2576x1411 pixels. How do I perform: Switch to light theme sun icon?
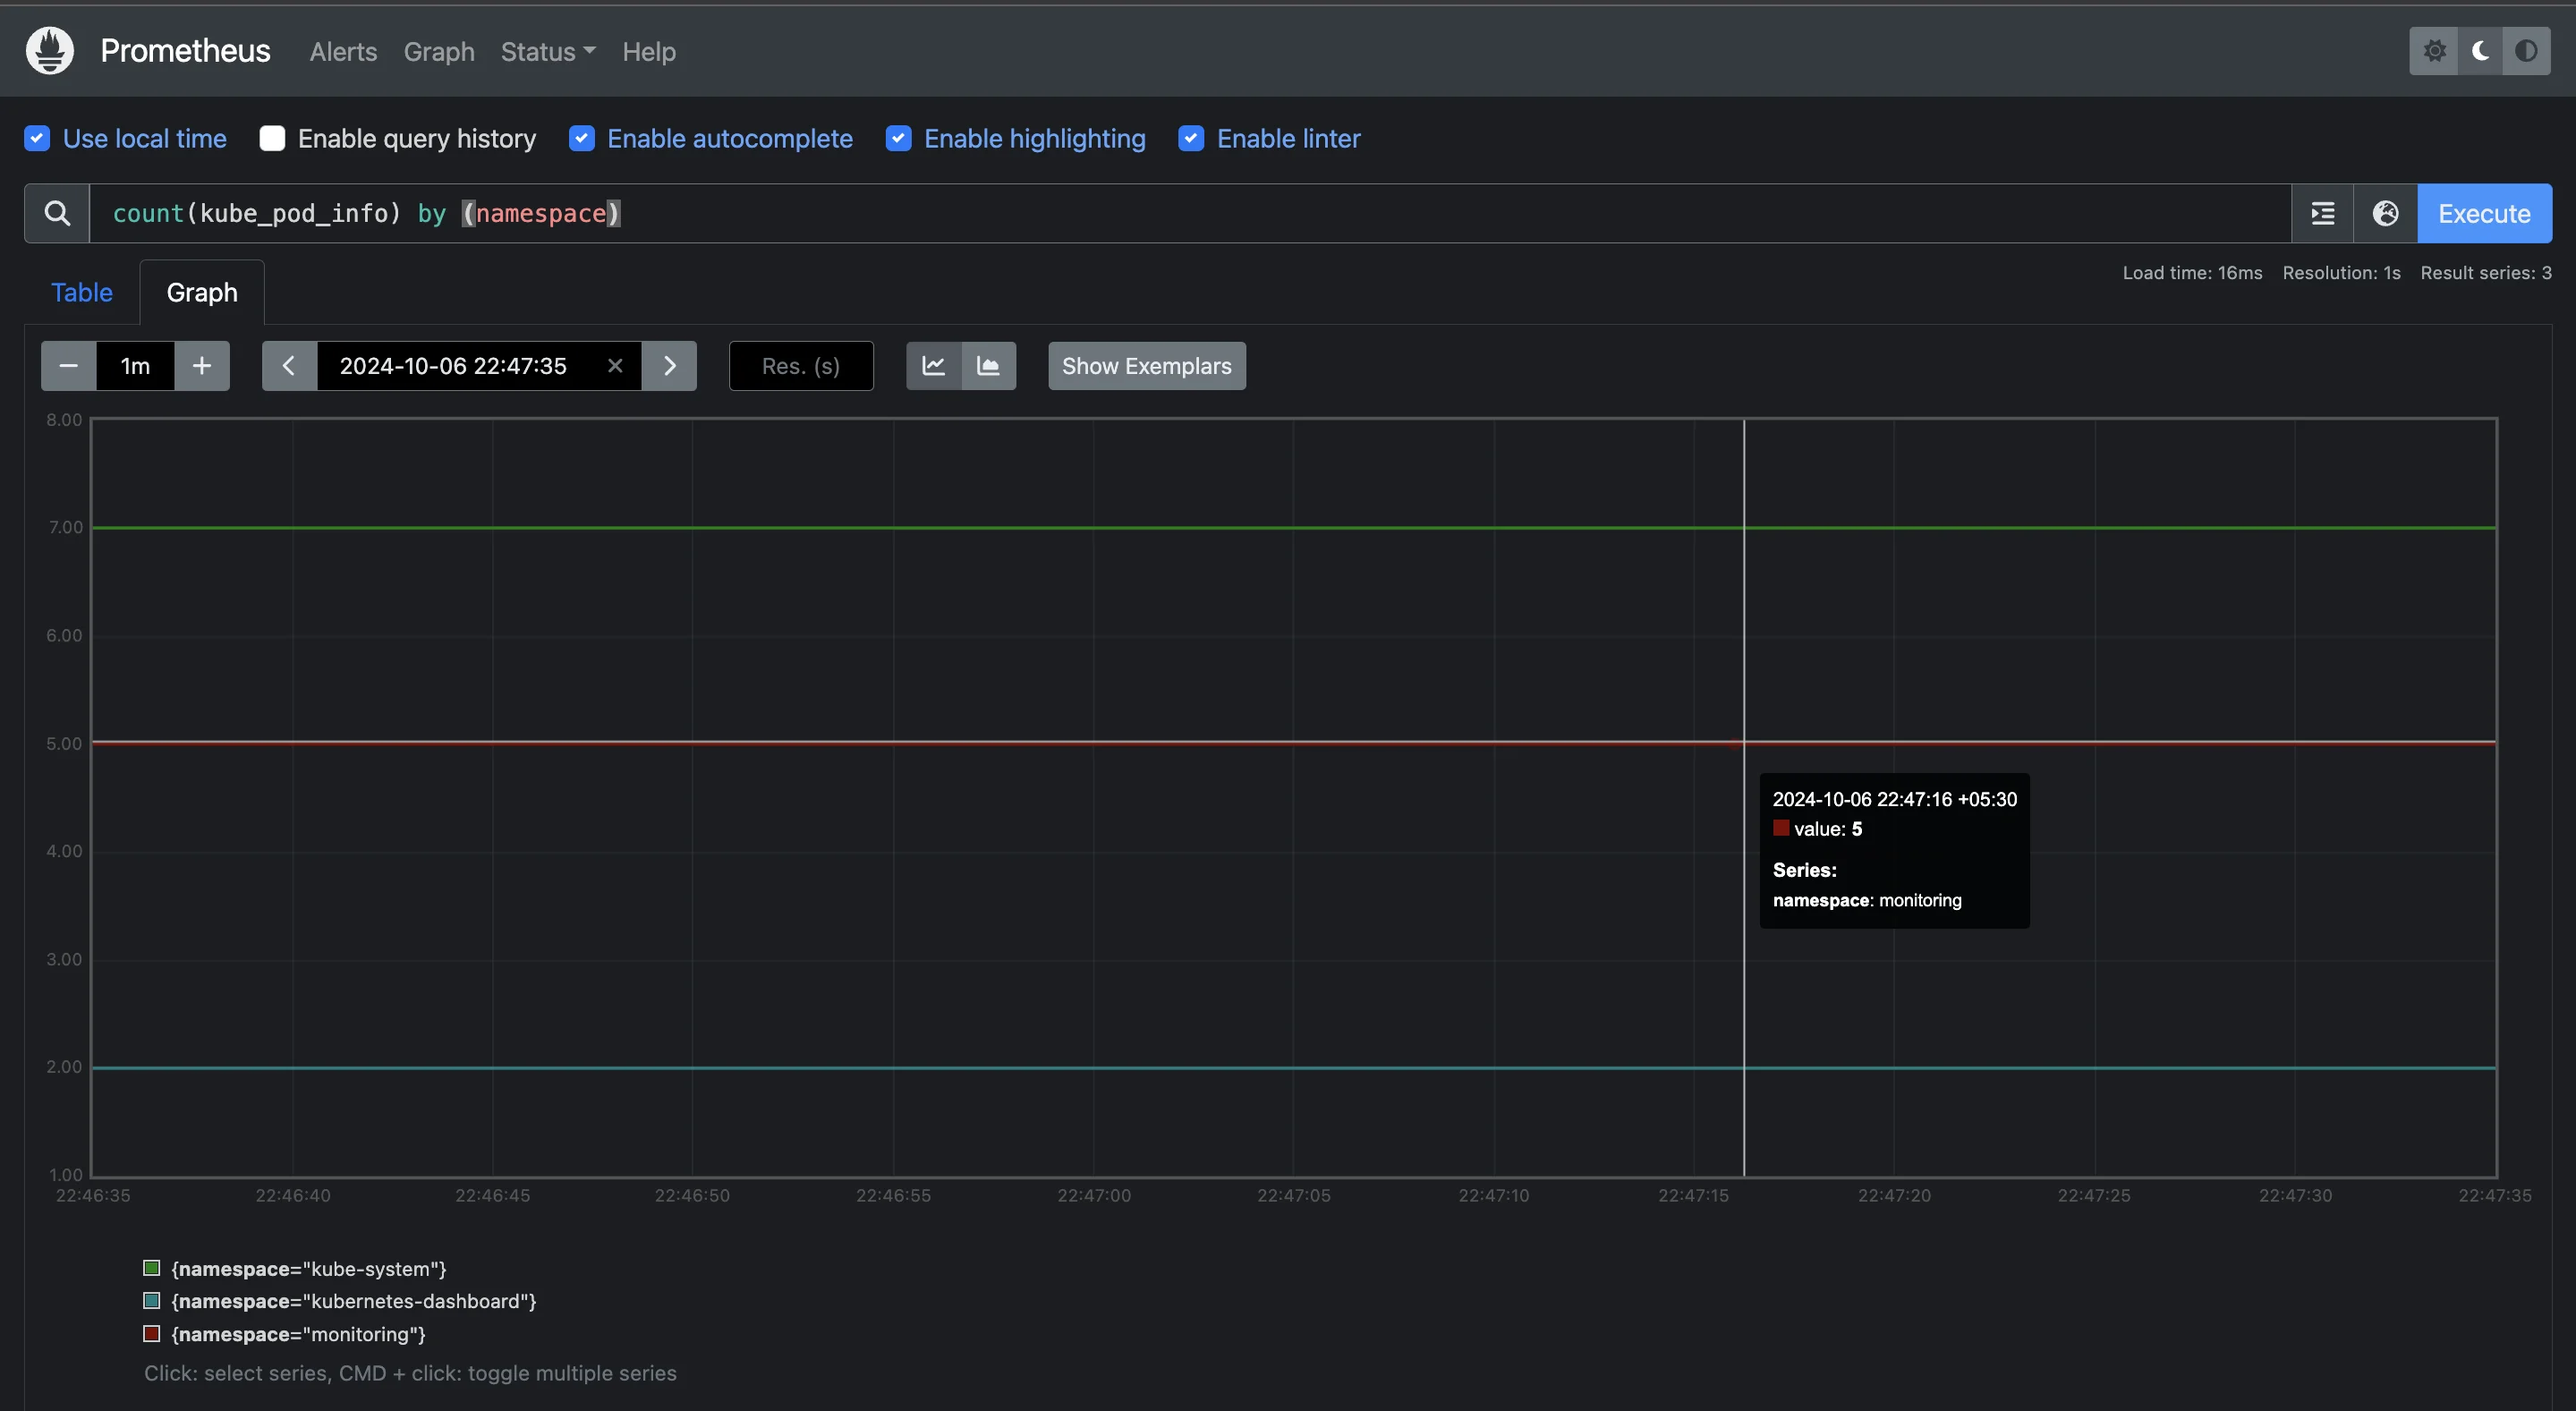(2434, 51)
